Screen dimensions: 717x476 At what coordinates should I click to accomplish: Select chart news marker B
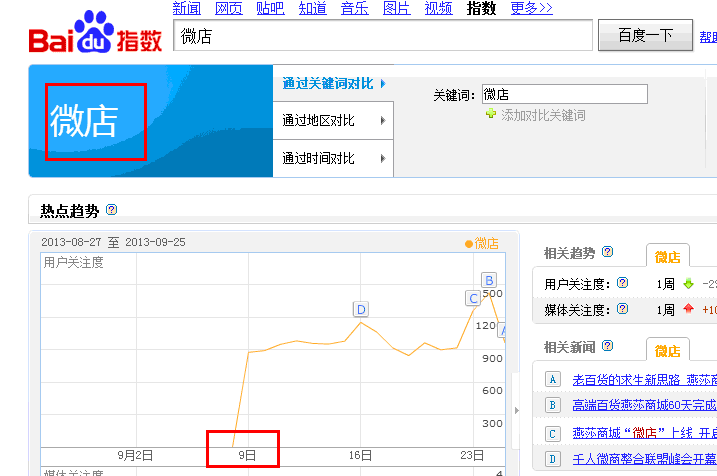pos(489,280)
